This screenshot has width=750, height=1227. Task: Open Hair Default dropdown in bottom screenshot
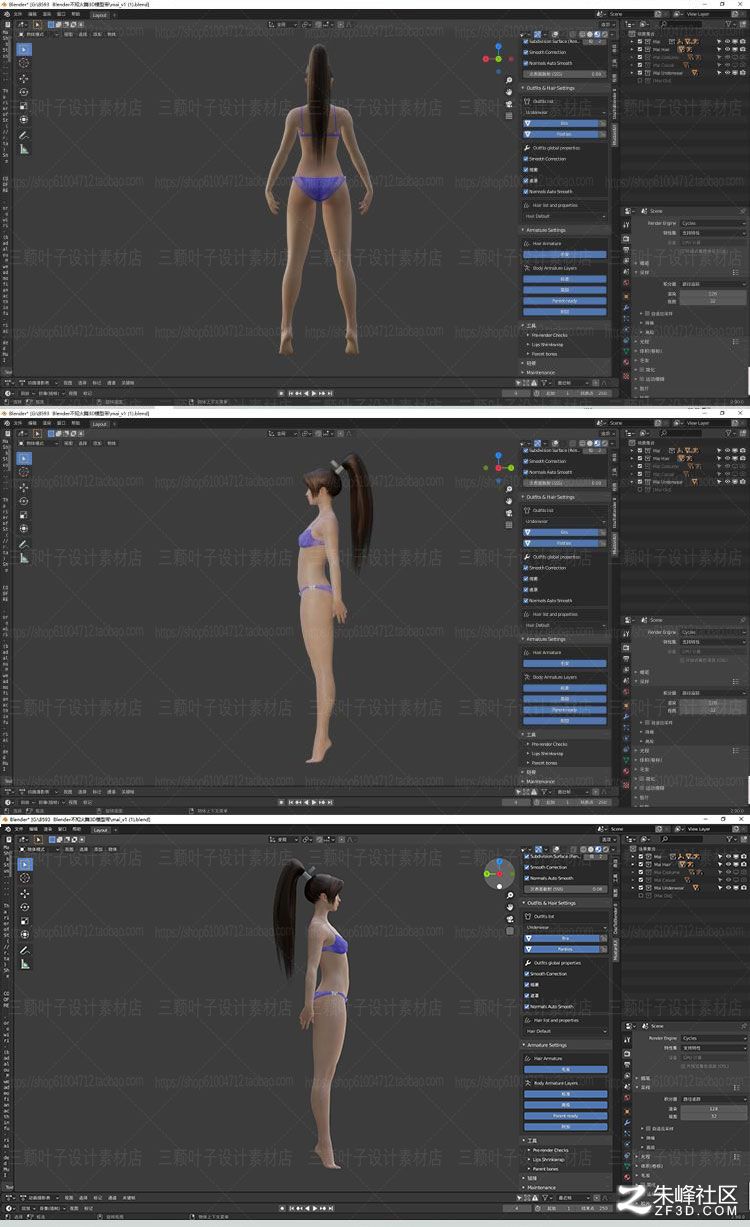pyautogui.click(x=565, y=1031)
